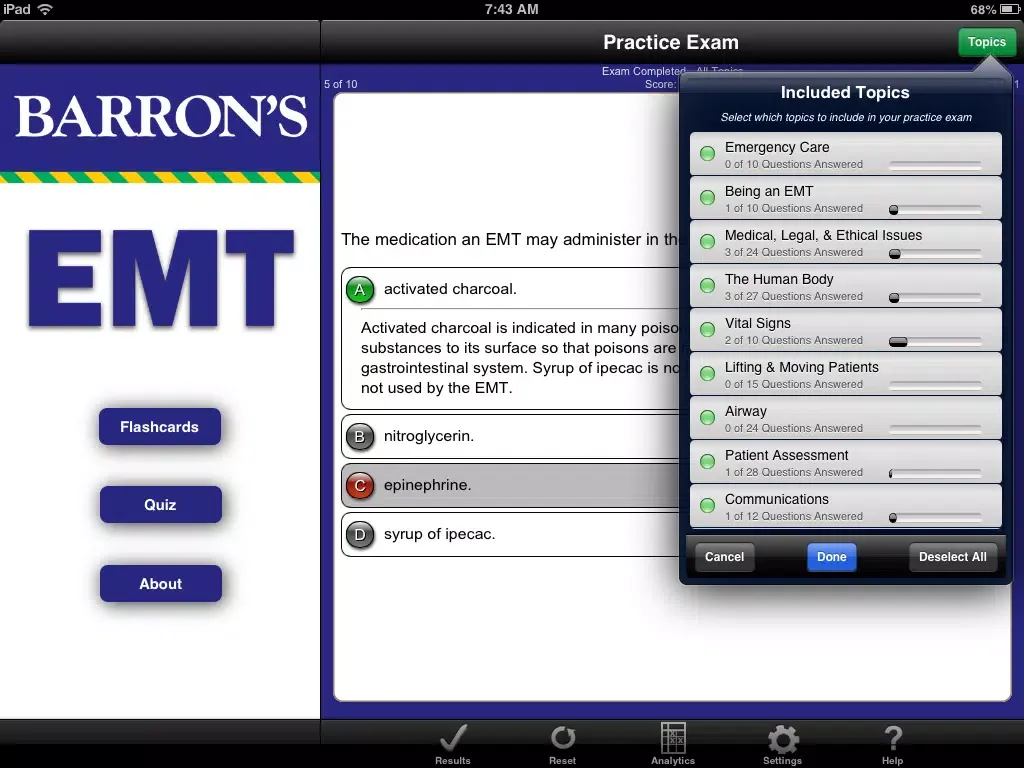Click Being an EMT progress bar

(935, 210)
